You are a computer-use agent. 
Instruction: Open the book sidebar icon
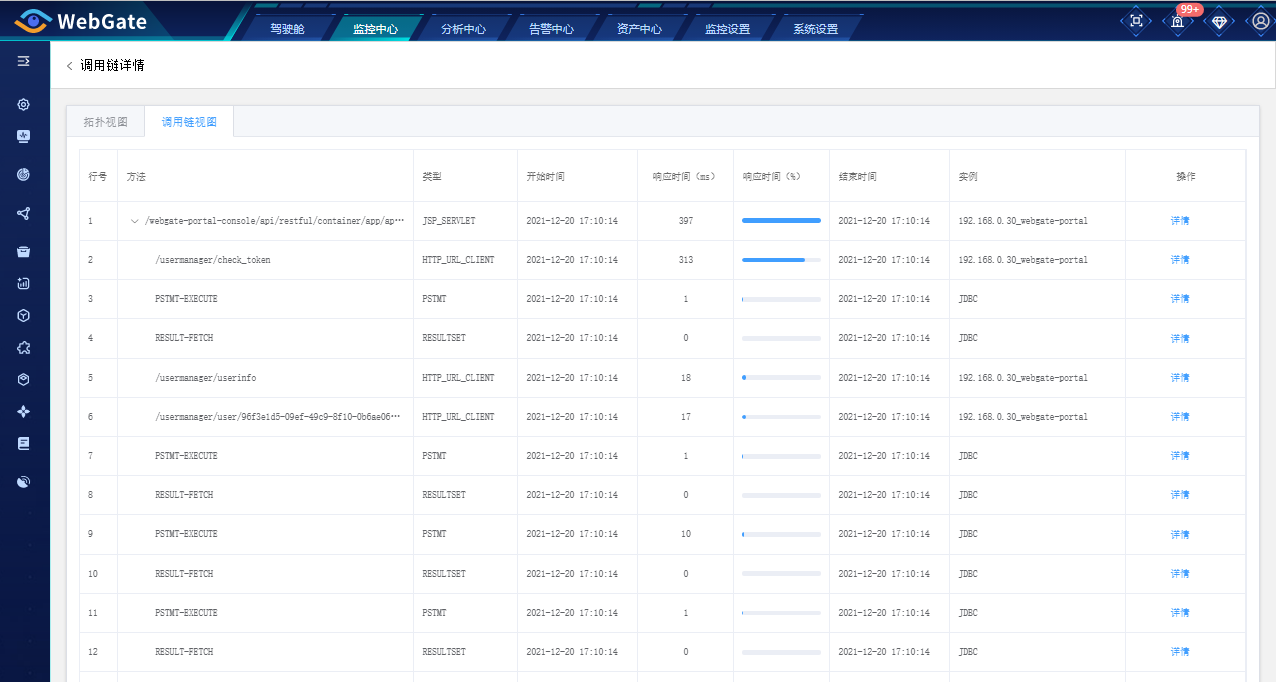pos(24,443)
